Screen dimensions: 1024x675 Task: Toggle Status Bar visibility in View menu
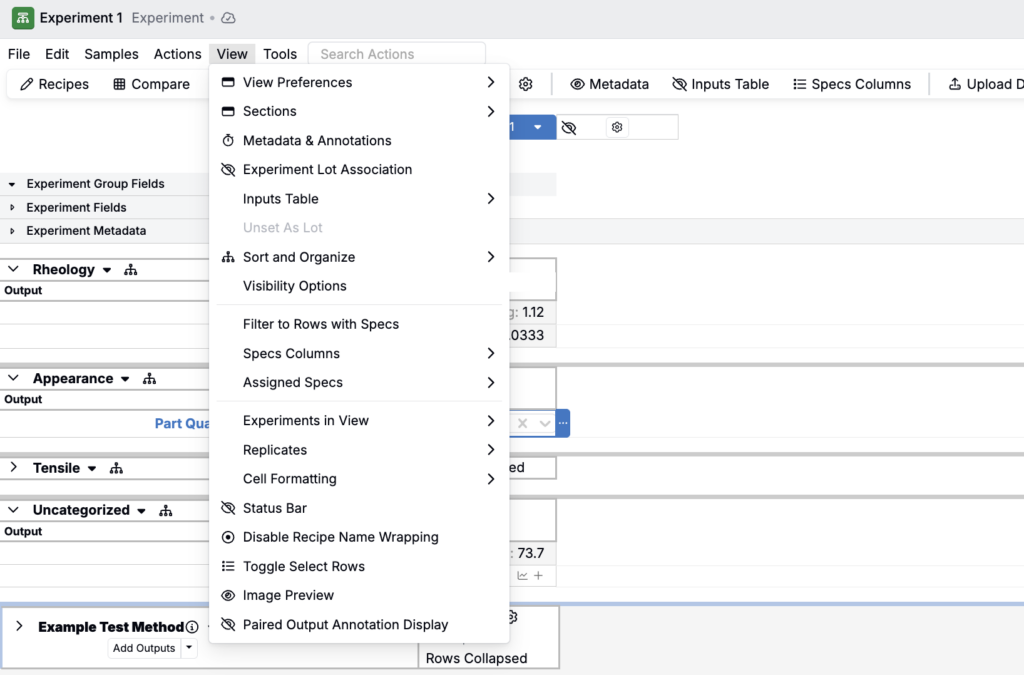point(275,508)
